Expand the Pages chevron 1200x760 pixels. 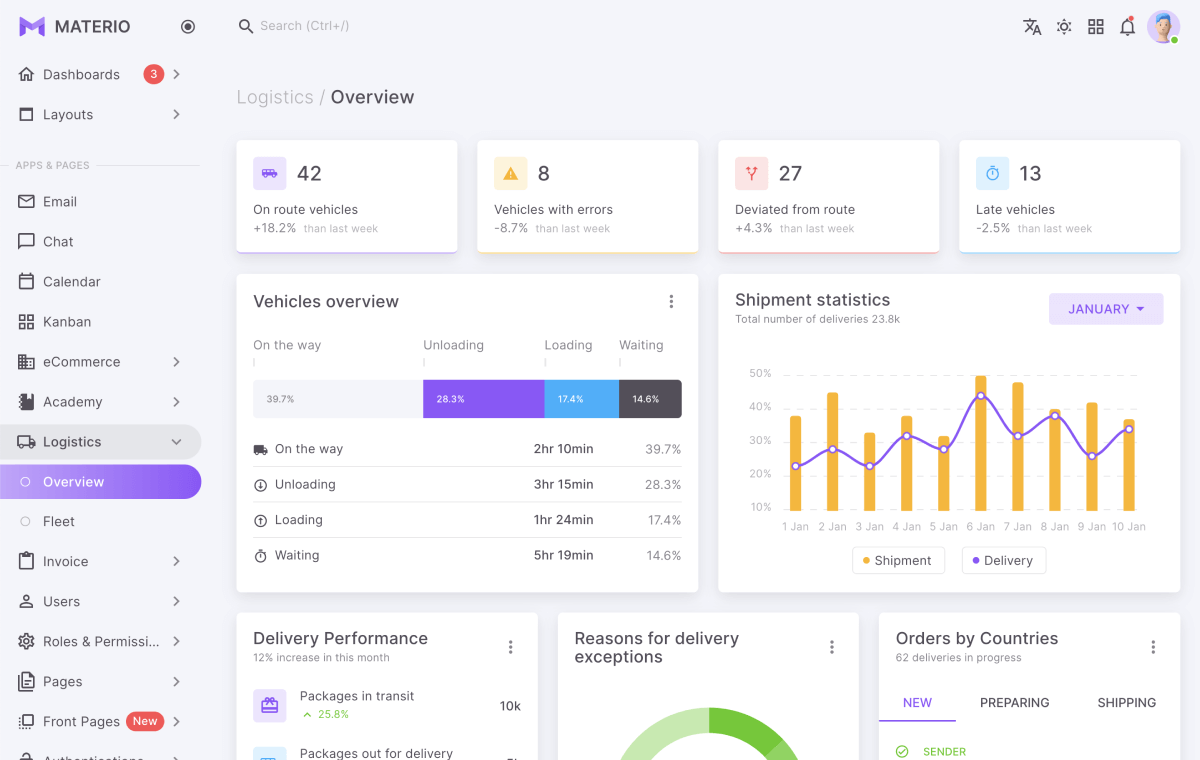(x=176, y=681)
